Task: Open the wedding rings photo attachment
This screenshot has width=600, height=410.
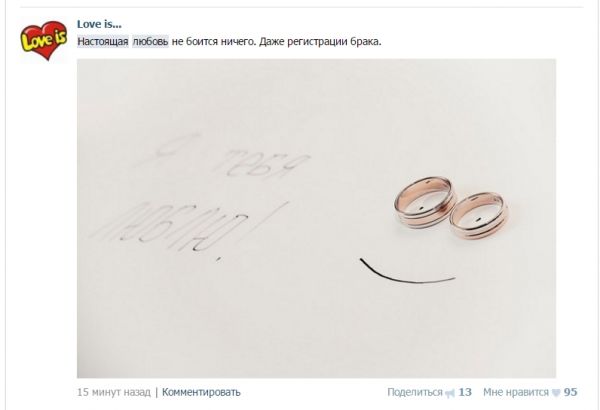Action: 316,218
